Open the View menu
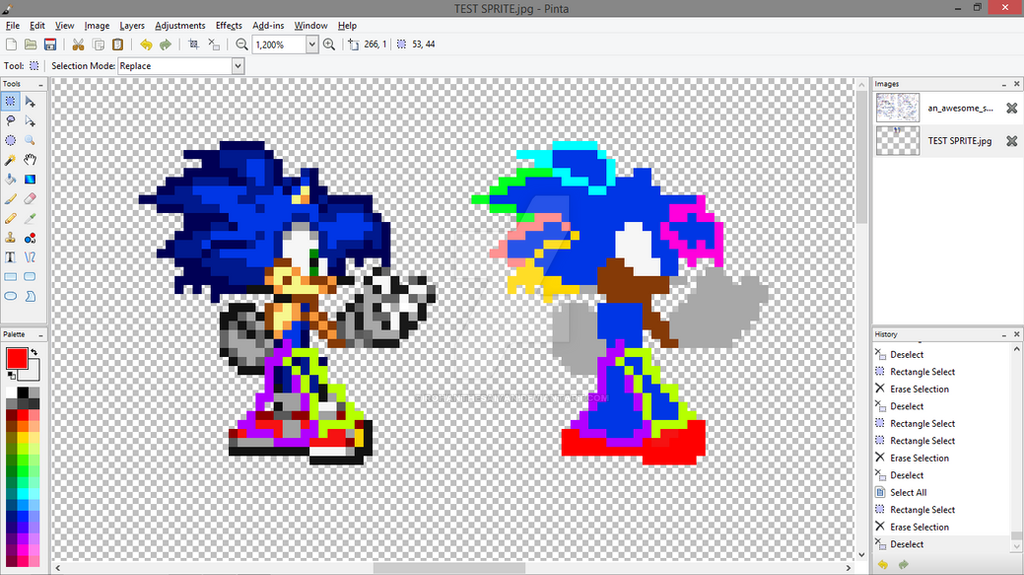This screenshot has width=1024, height=575. click(64, 25)
